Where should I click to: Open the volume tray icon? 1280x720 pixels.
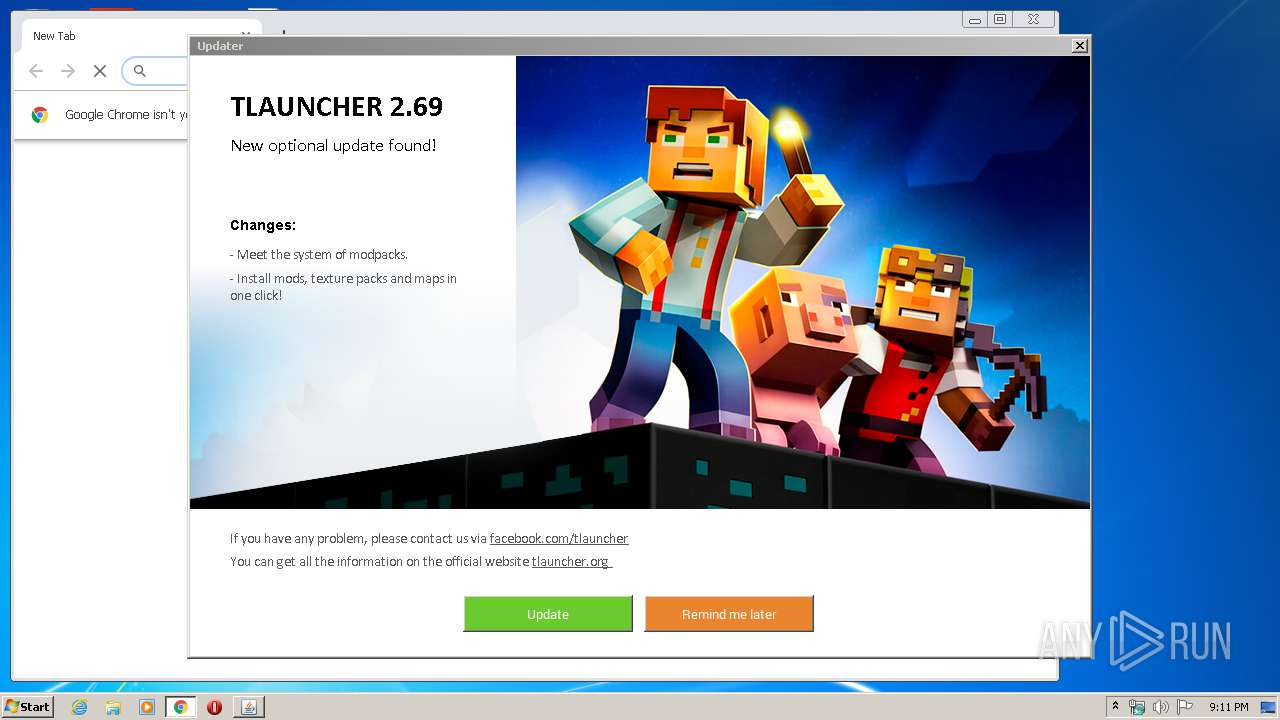pyautogui.click(x=1161, y=707)
